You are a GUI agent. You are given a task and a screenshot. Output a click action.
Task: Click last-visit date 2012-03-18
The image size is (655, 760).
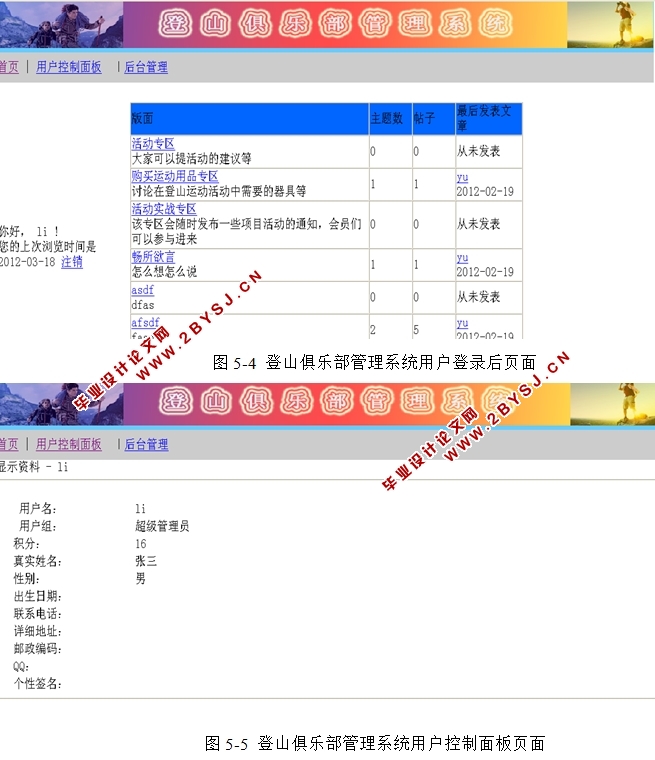pyautogui.click(x=28, y=262)
